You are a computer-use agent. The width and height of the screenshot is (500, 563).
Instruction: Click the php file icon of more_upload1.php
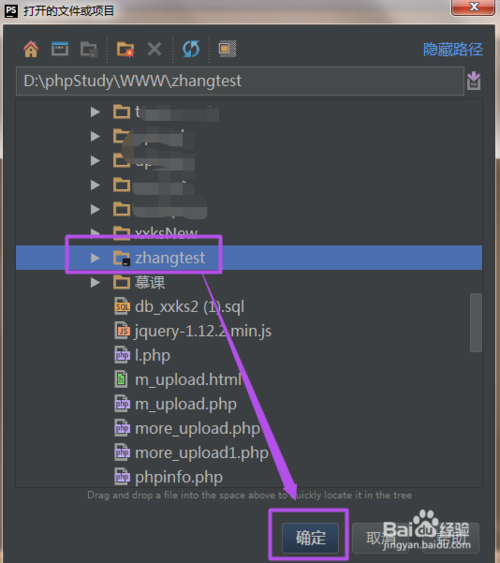[x=122, y=452]
